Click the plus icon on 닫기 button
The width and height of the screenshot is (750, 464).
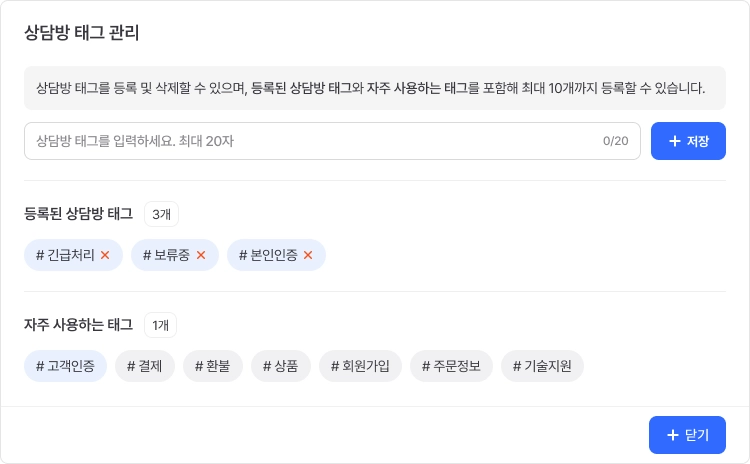click(x=672, y=435)
